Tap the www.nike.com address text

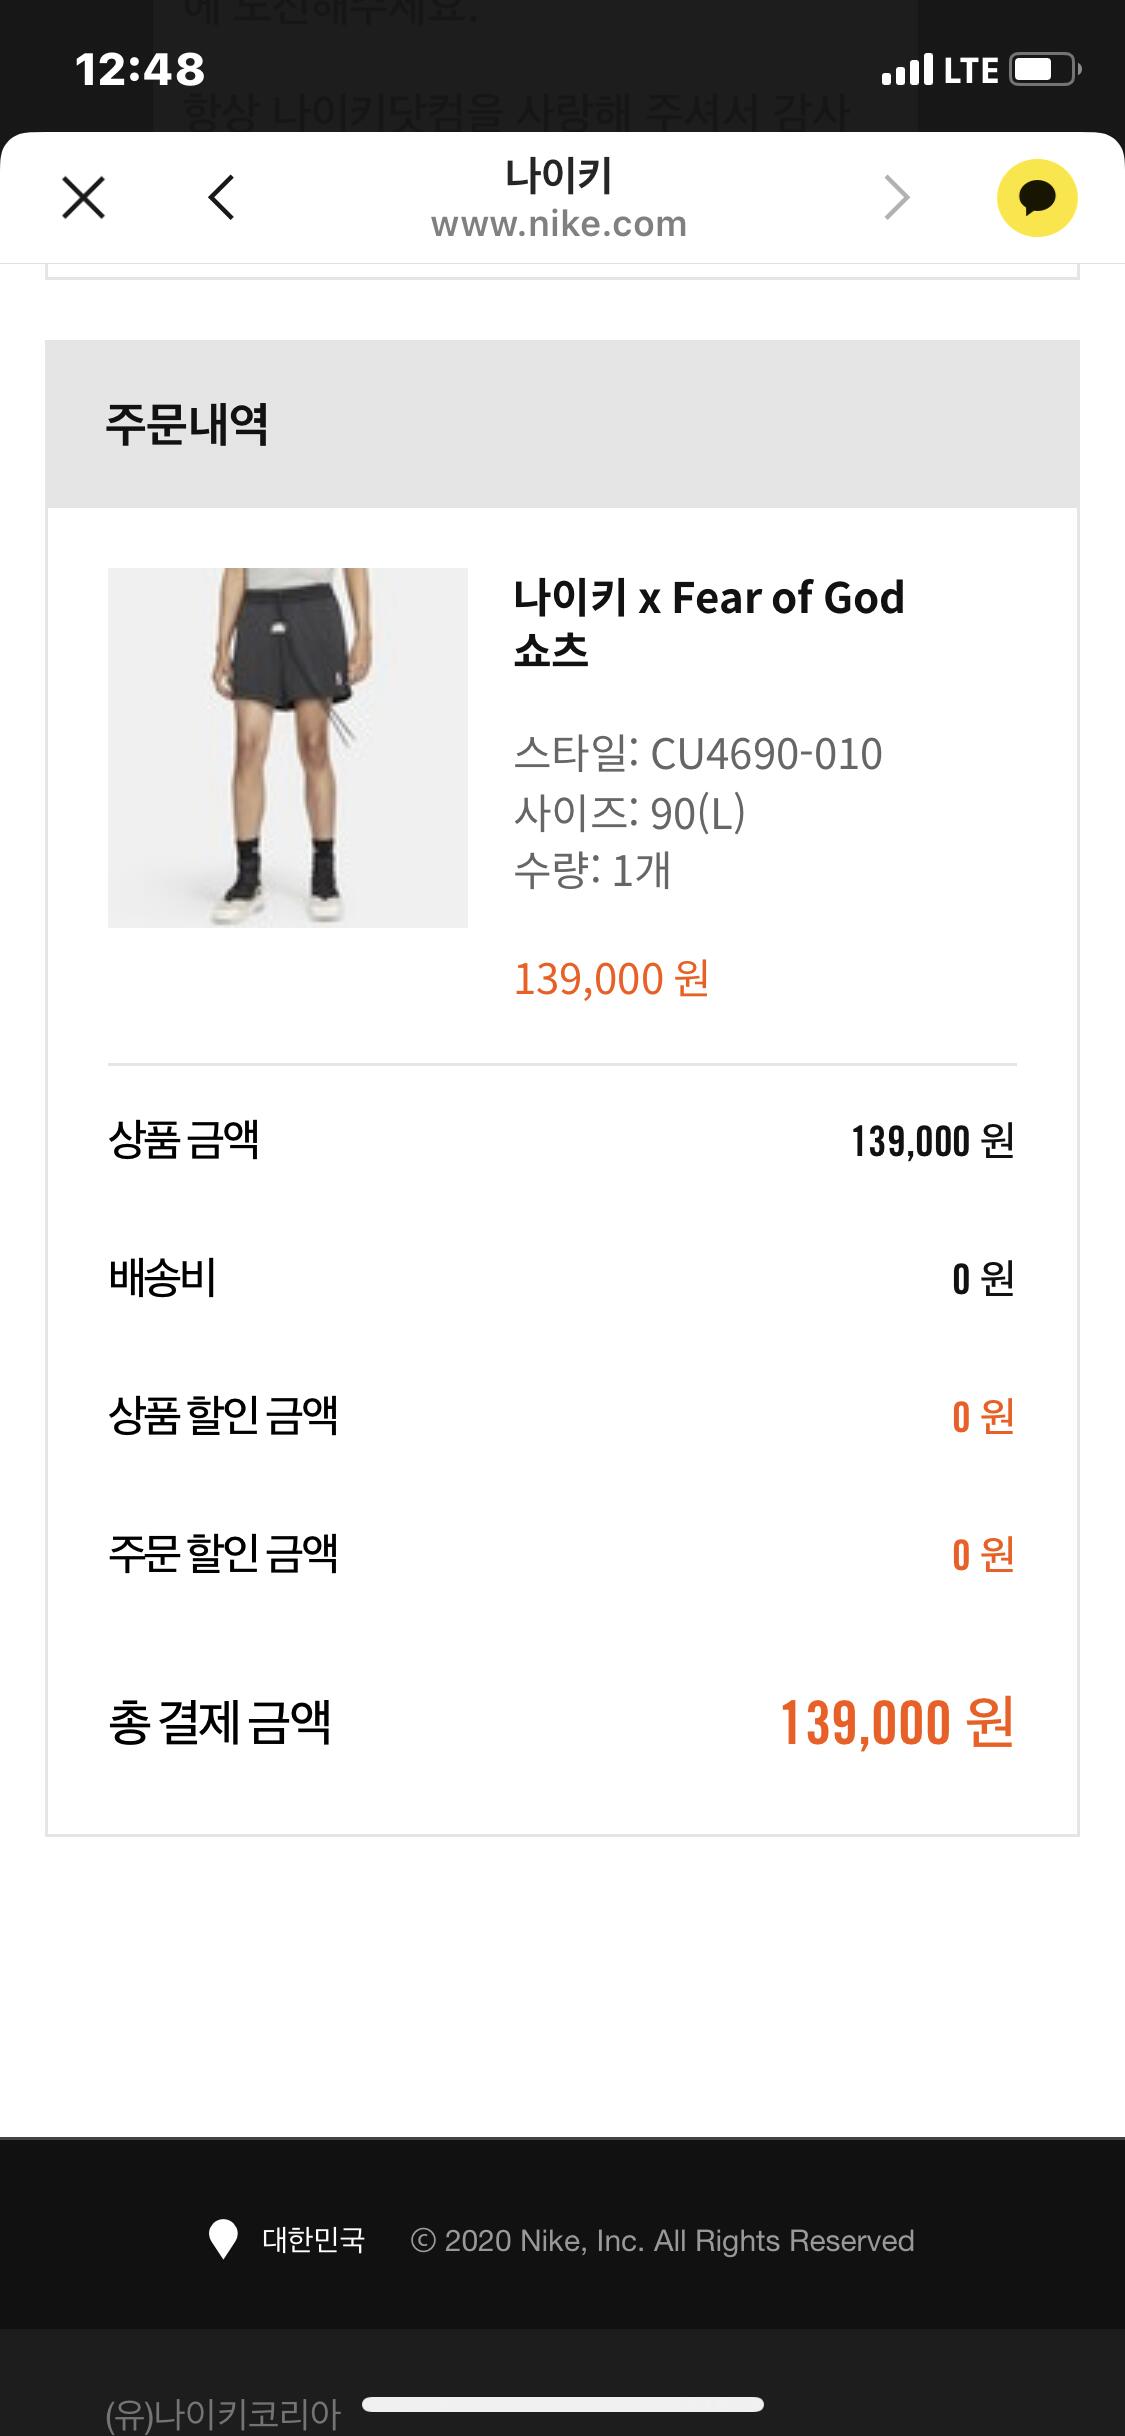tap(559, 224)
